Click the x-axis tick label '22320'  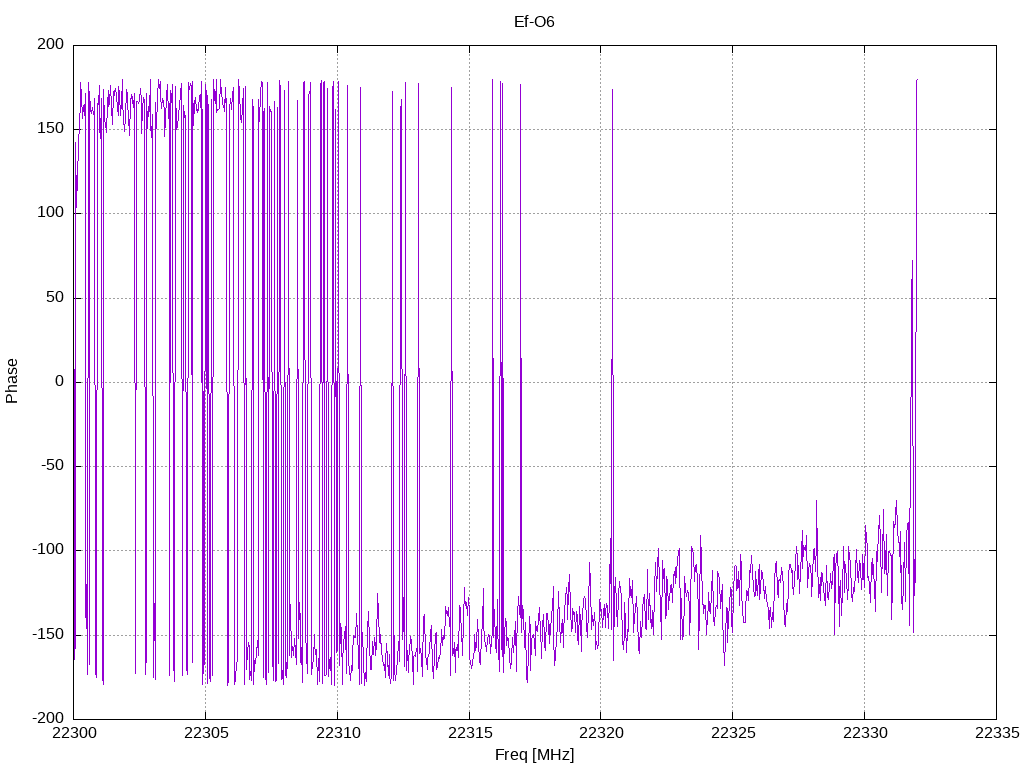pos(601,733)
